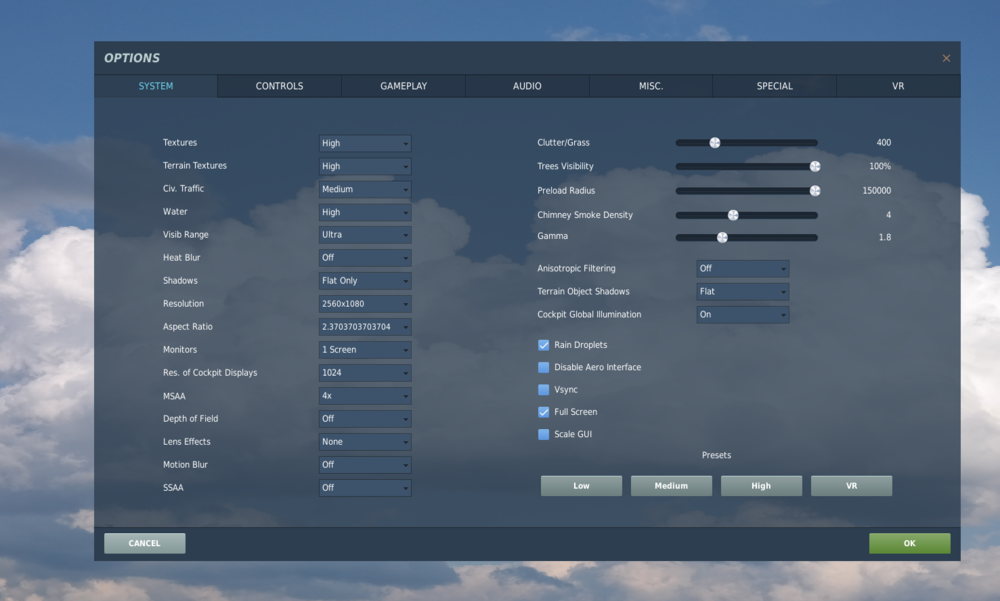Click the Clutter/Grass value 400
This screenshot has height=601, width=1000.
point(883,143)
